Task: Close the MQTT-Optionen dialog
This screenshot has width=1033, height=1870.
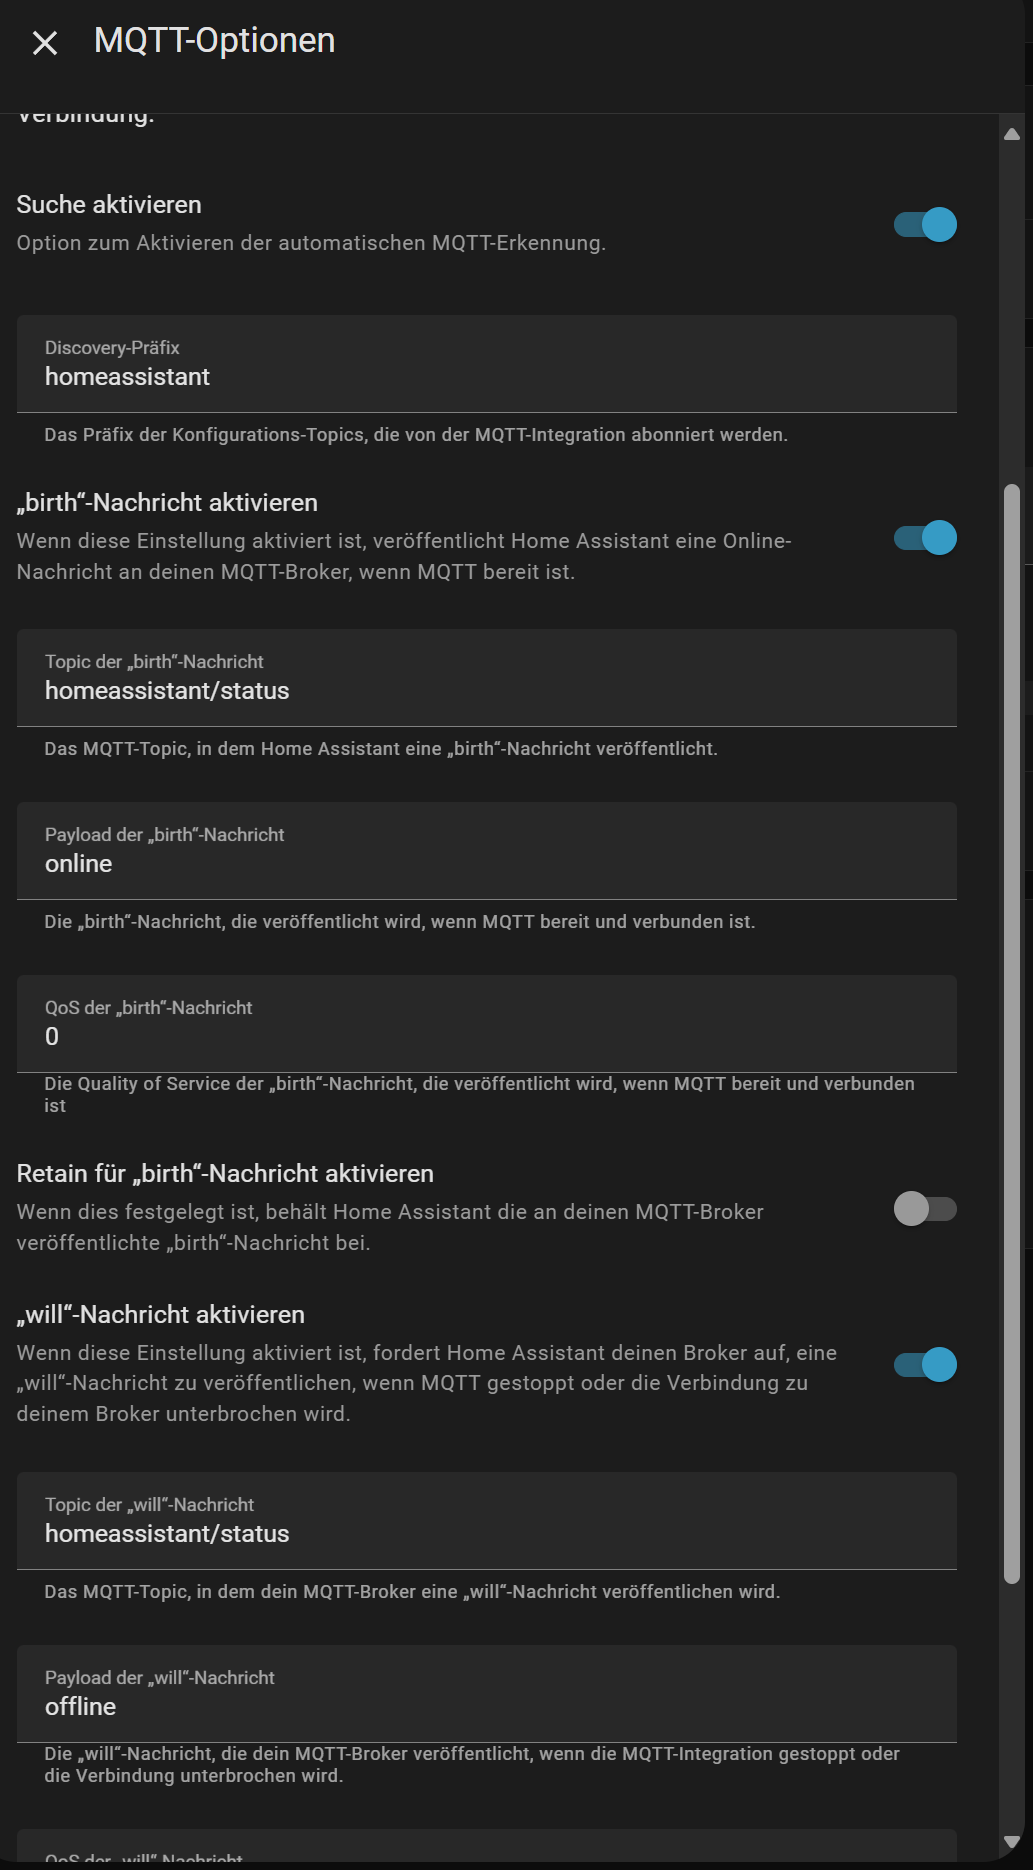Action: 45,43
